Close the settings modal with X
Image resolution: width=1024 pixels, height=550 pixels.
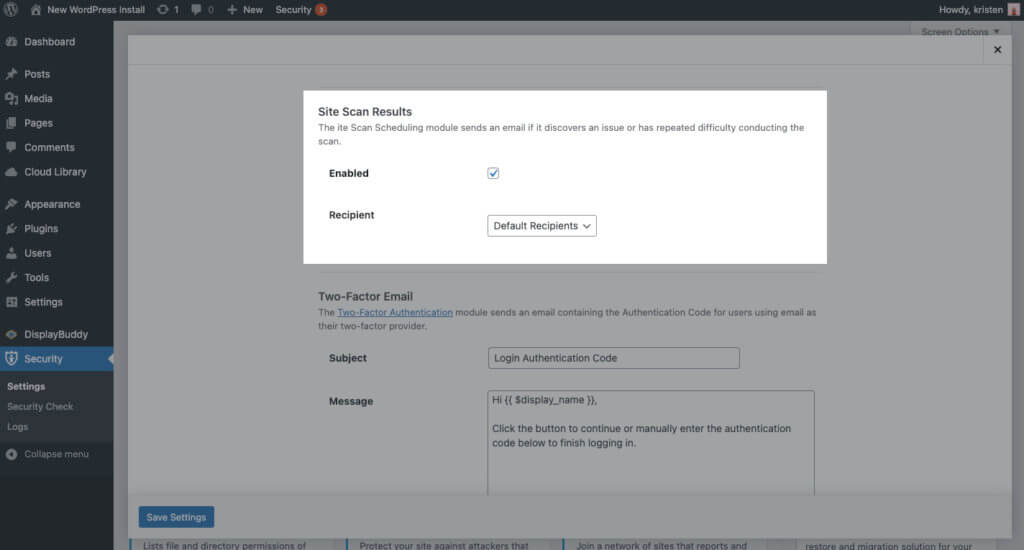(996, 49)
